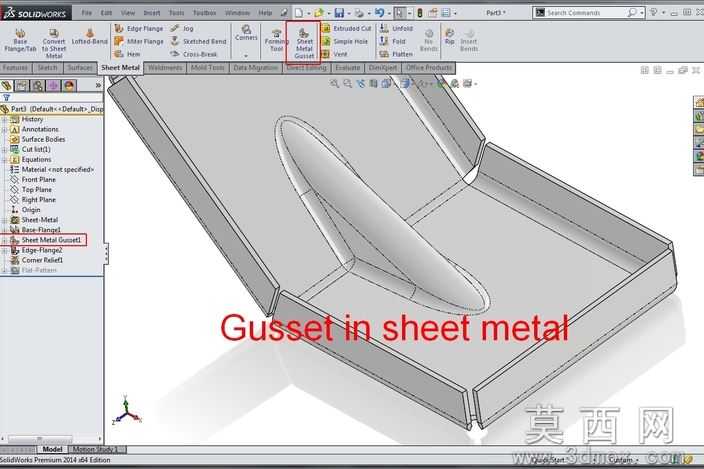The image size is (704, 469).
Task: Click the Corners tool icon
Action: [246, 33]
